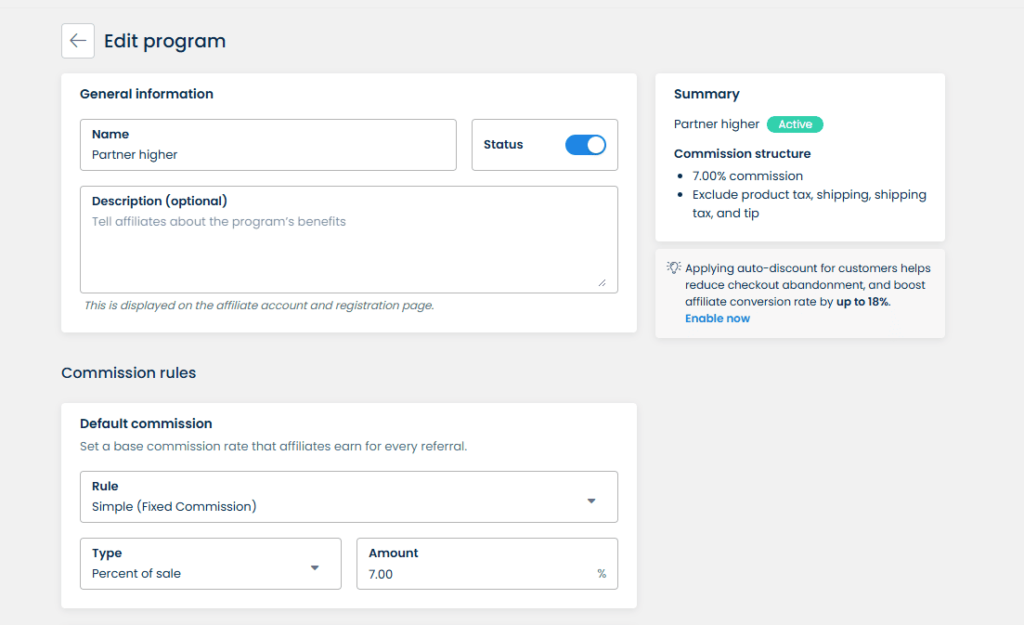Click the Enable now link
Screen dimensions: 1024x625
717,318
